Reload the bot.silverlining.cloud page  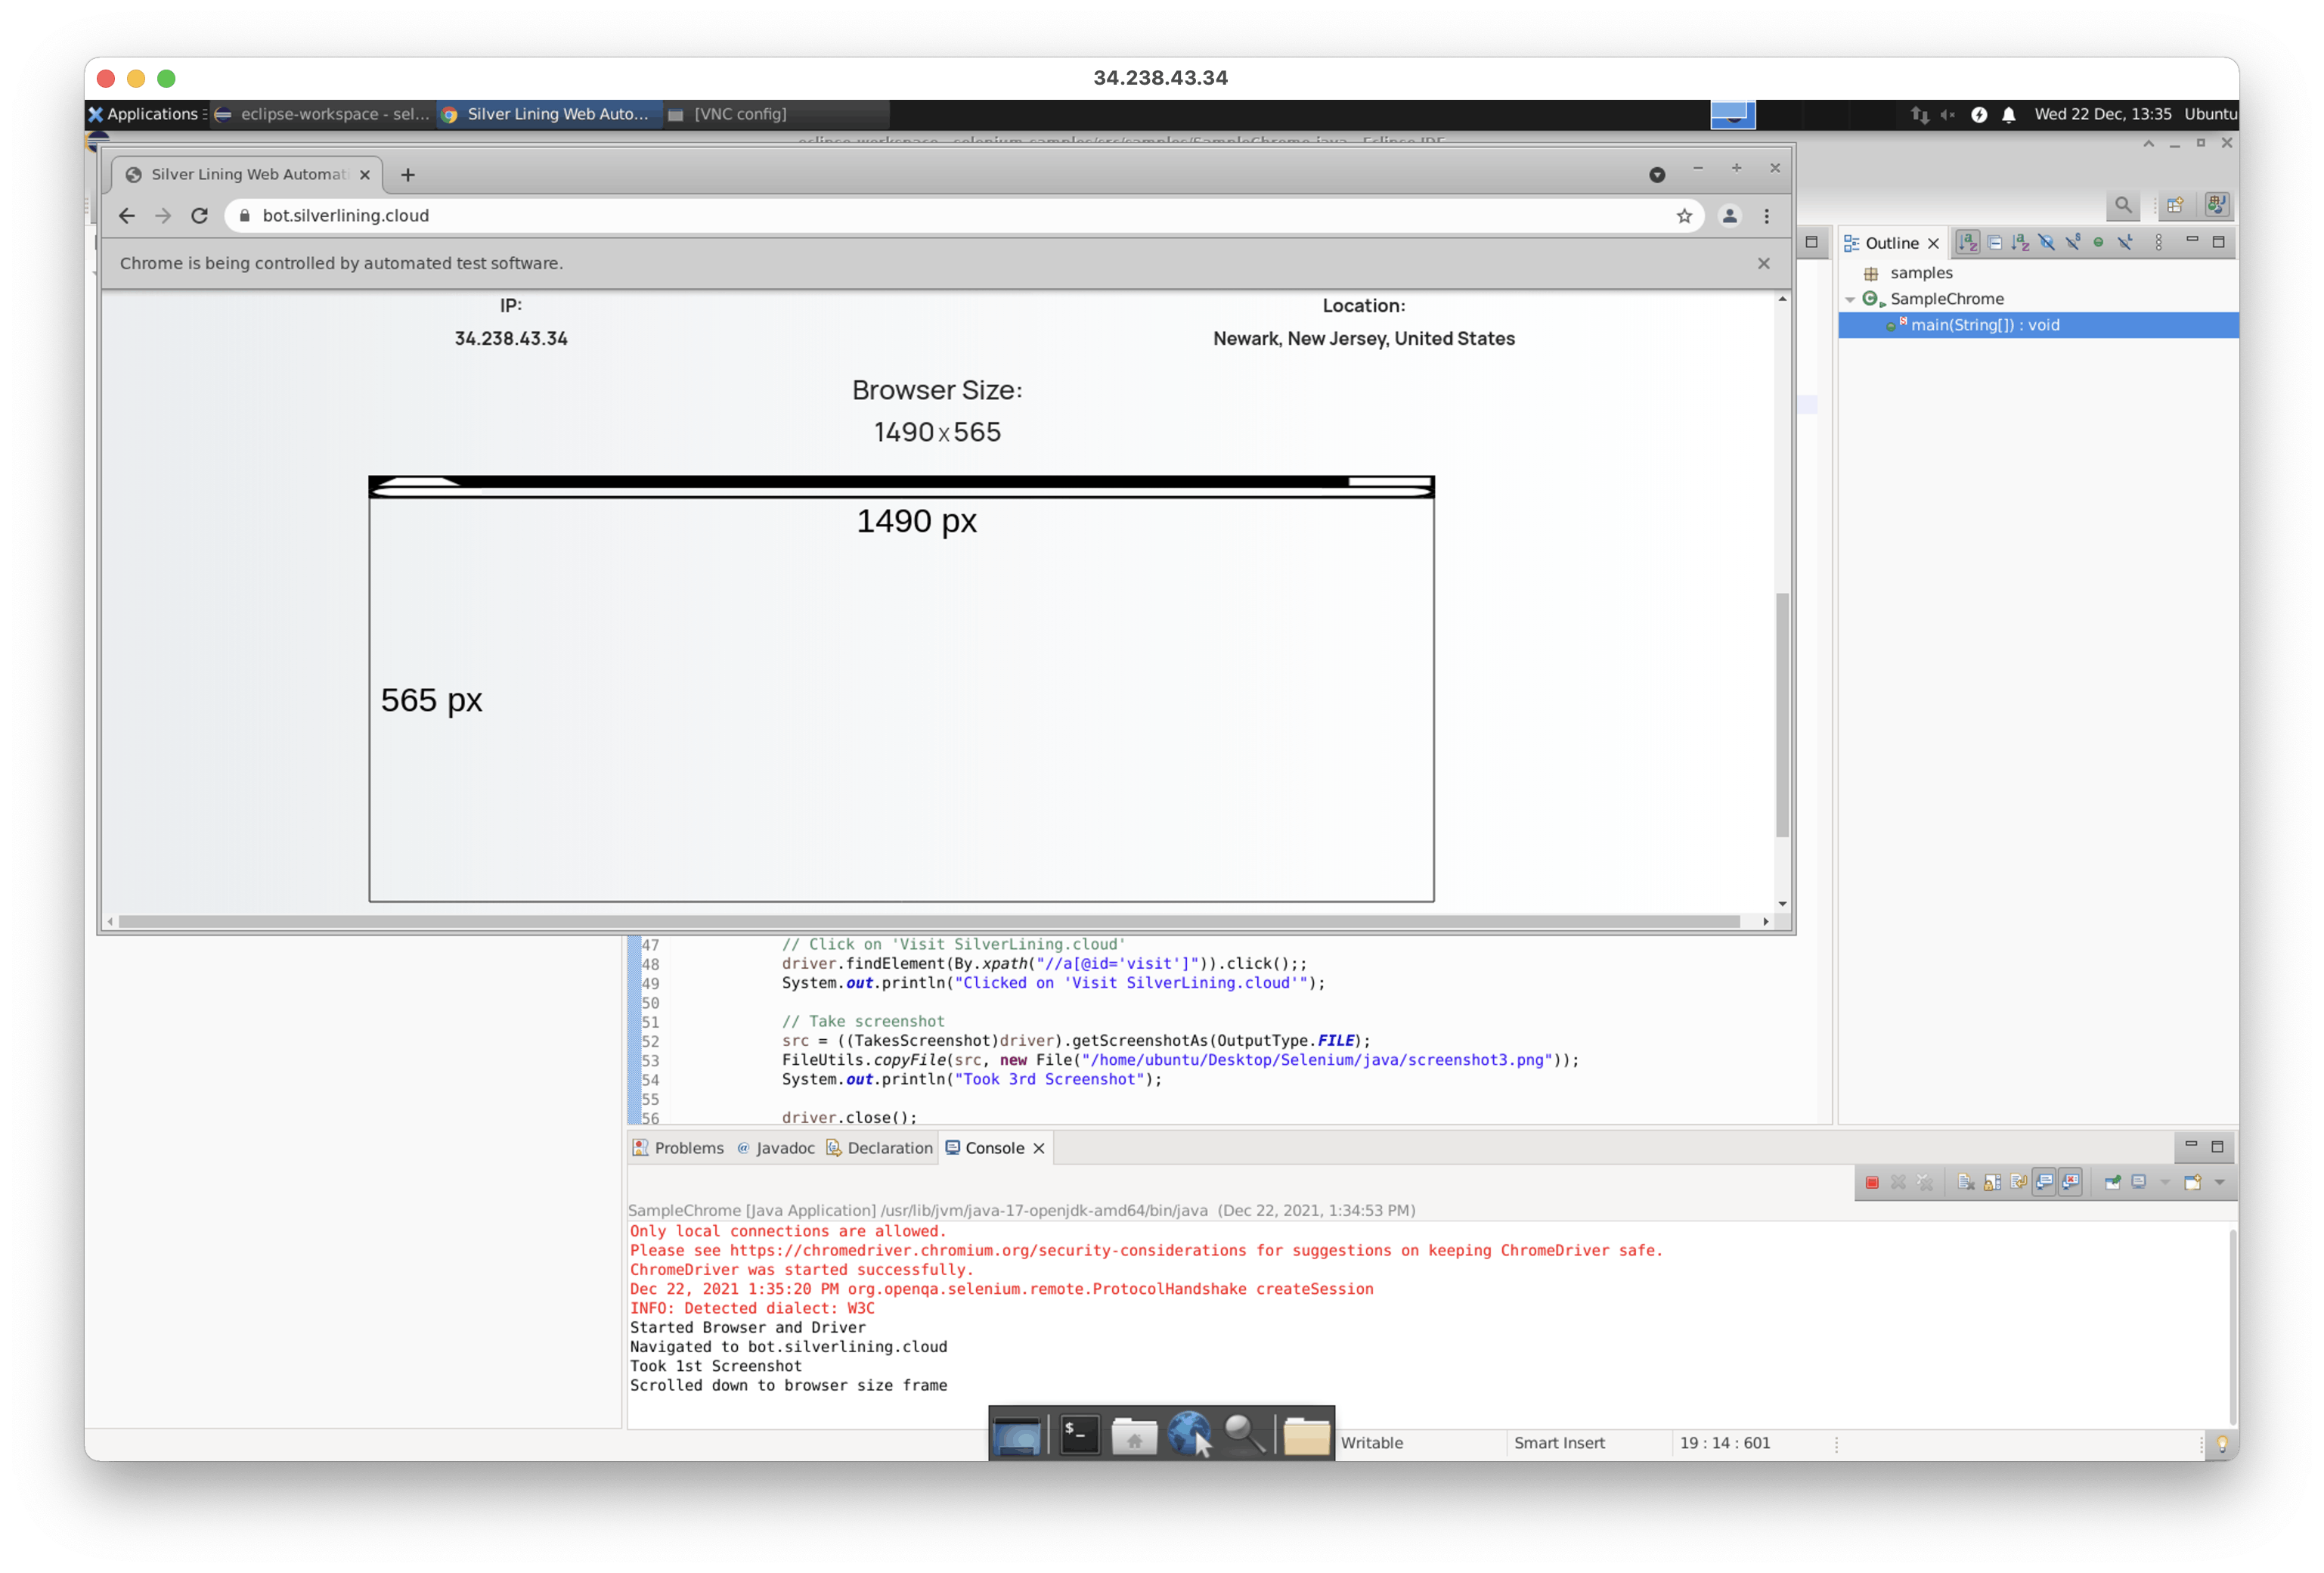pos(200,216)
